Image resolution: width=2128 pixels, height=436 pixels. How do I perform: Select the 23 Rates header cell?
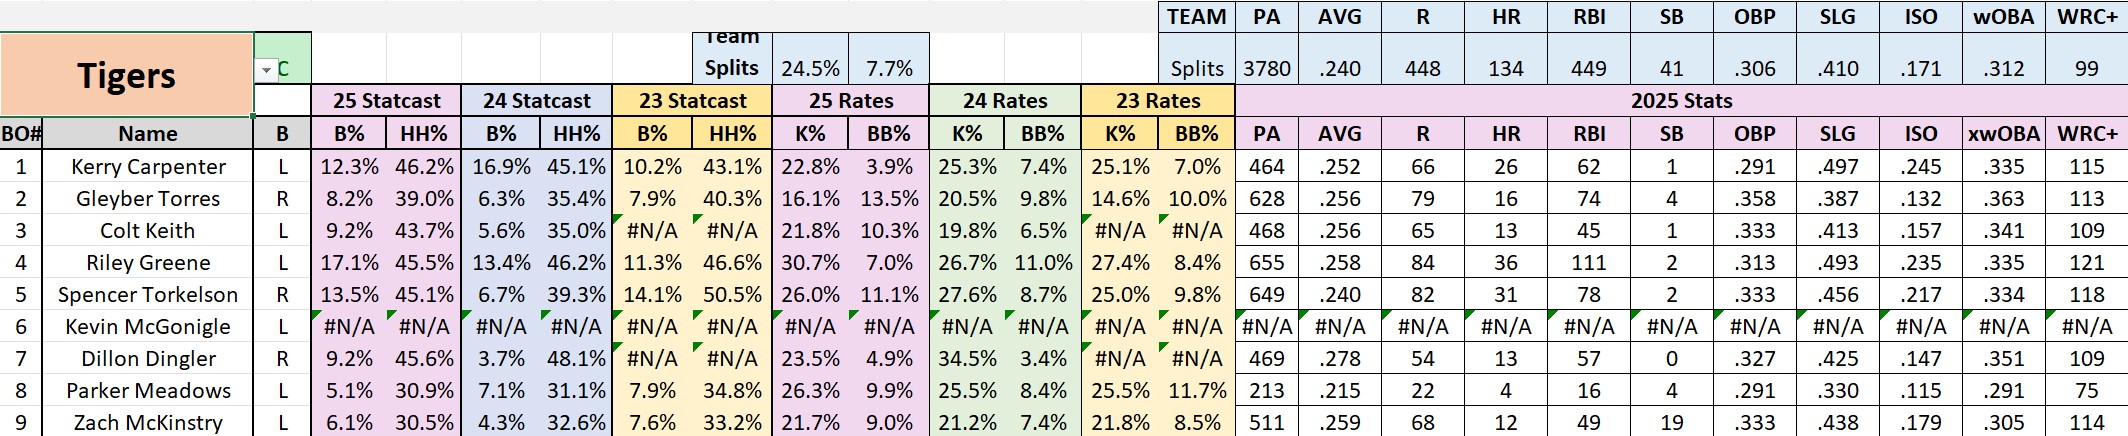pyautogui.click(x=1158, y=101)
